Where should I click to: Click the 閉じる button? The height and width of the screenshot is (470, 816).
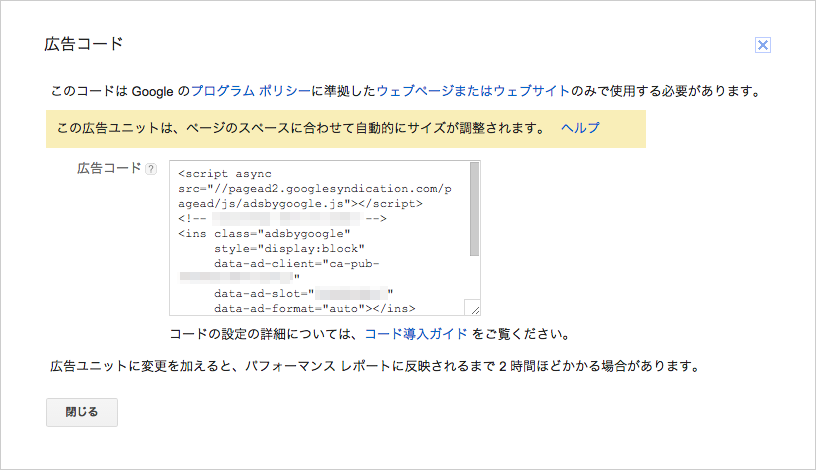(82, 412)
